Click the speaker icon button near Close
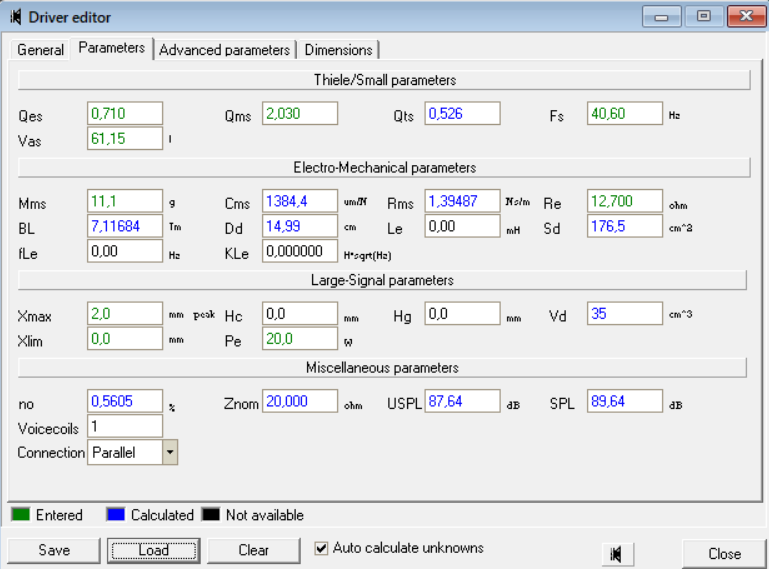Viewport: 769px width, 569px height. click(617, 553)
